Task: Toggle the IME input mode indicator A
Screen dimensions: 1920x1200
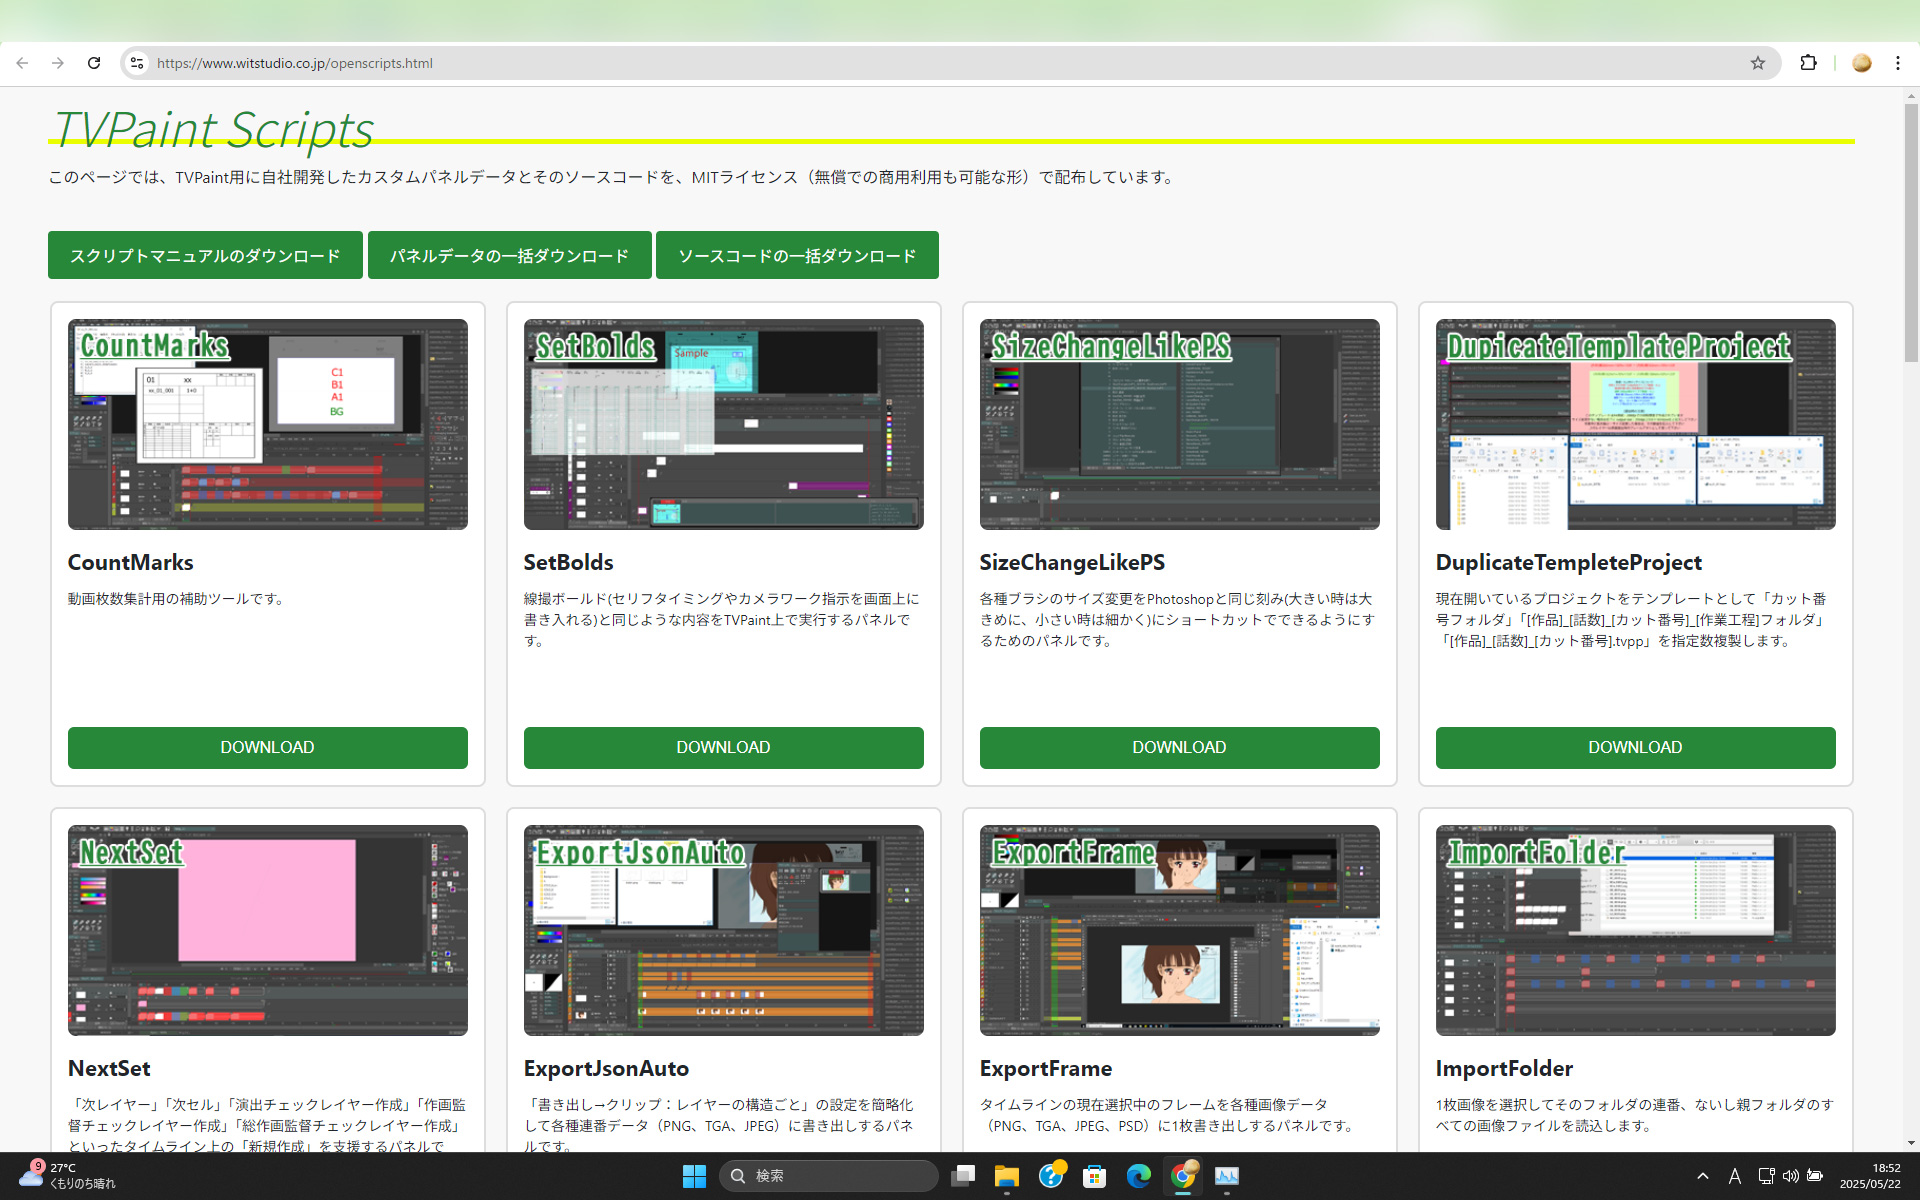Action: pyautogui.click(x=1735, y=1176)
